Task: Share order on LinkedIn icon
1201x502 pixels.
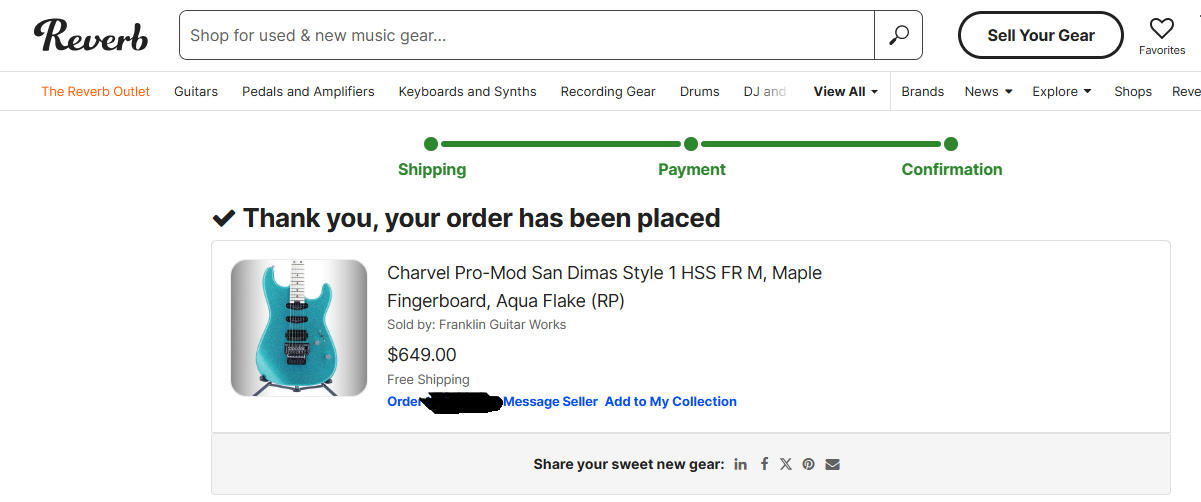Action: coord(740,464)
